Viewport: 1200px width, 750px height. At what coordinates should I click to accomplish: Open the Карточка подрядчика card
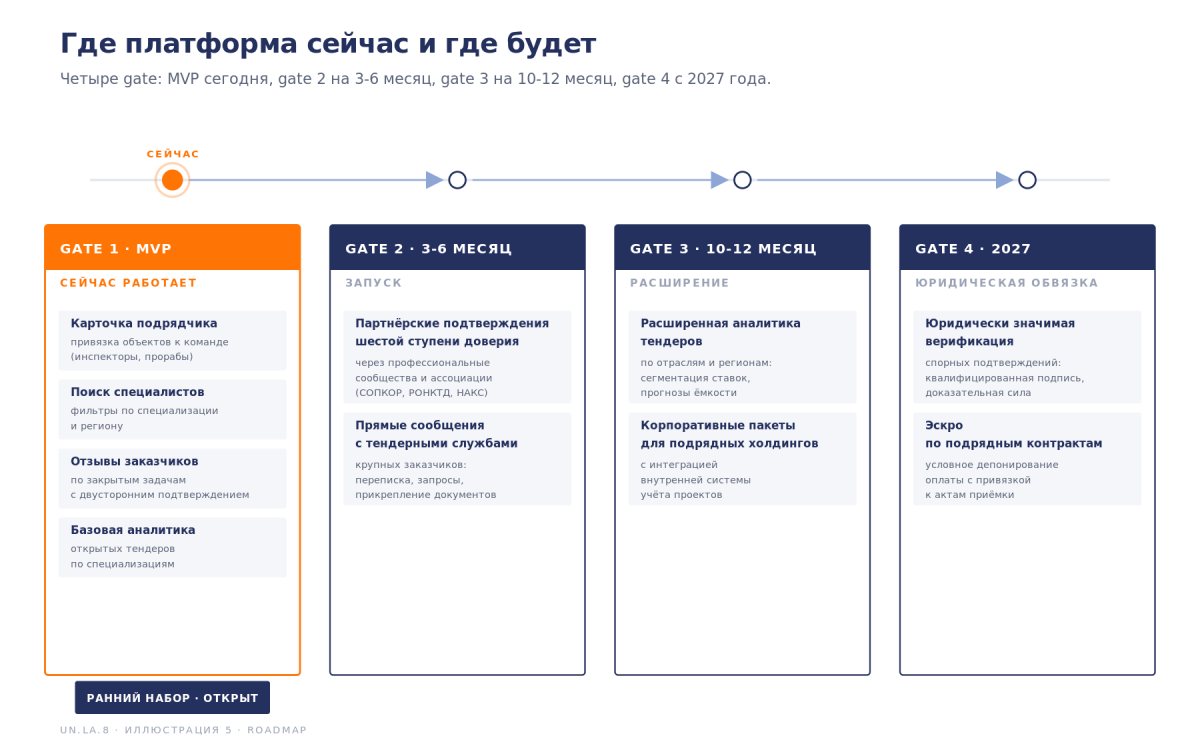172,340
